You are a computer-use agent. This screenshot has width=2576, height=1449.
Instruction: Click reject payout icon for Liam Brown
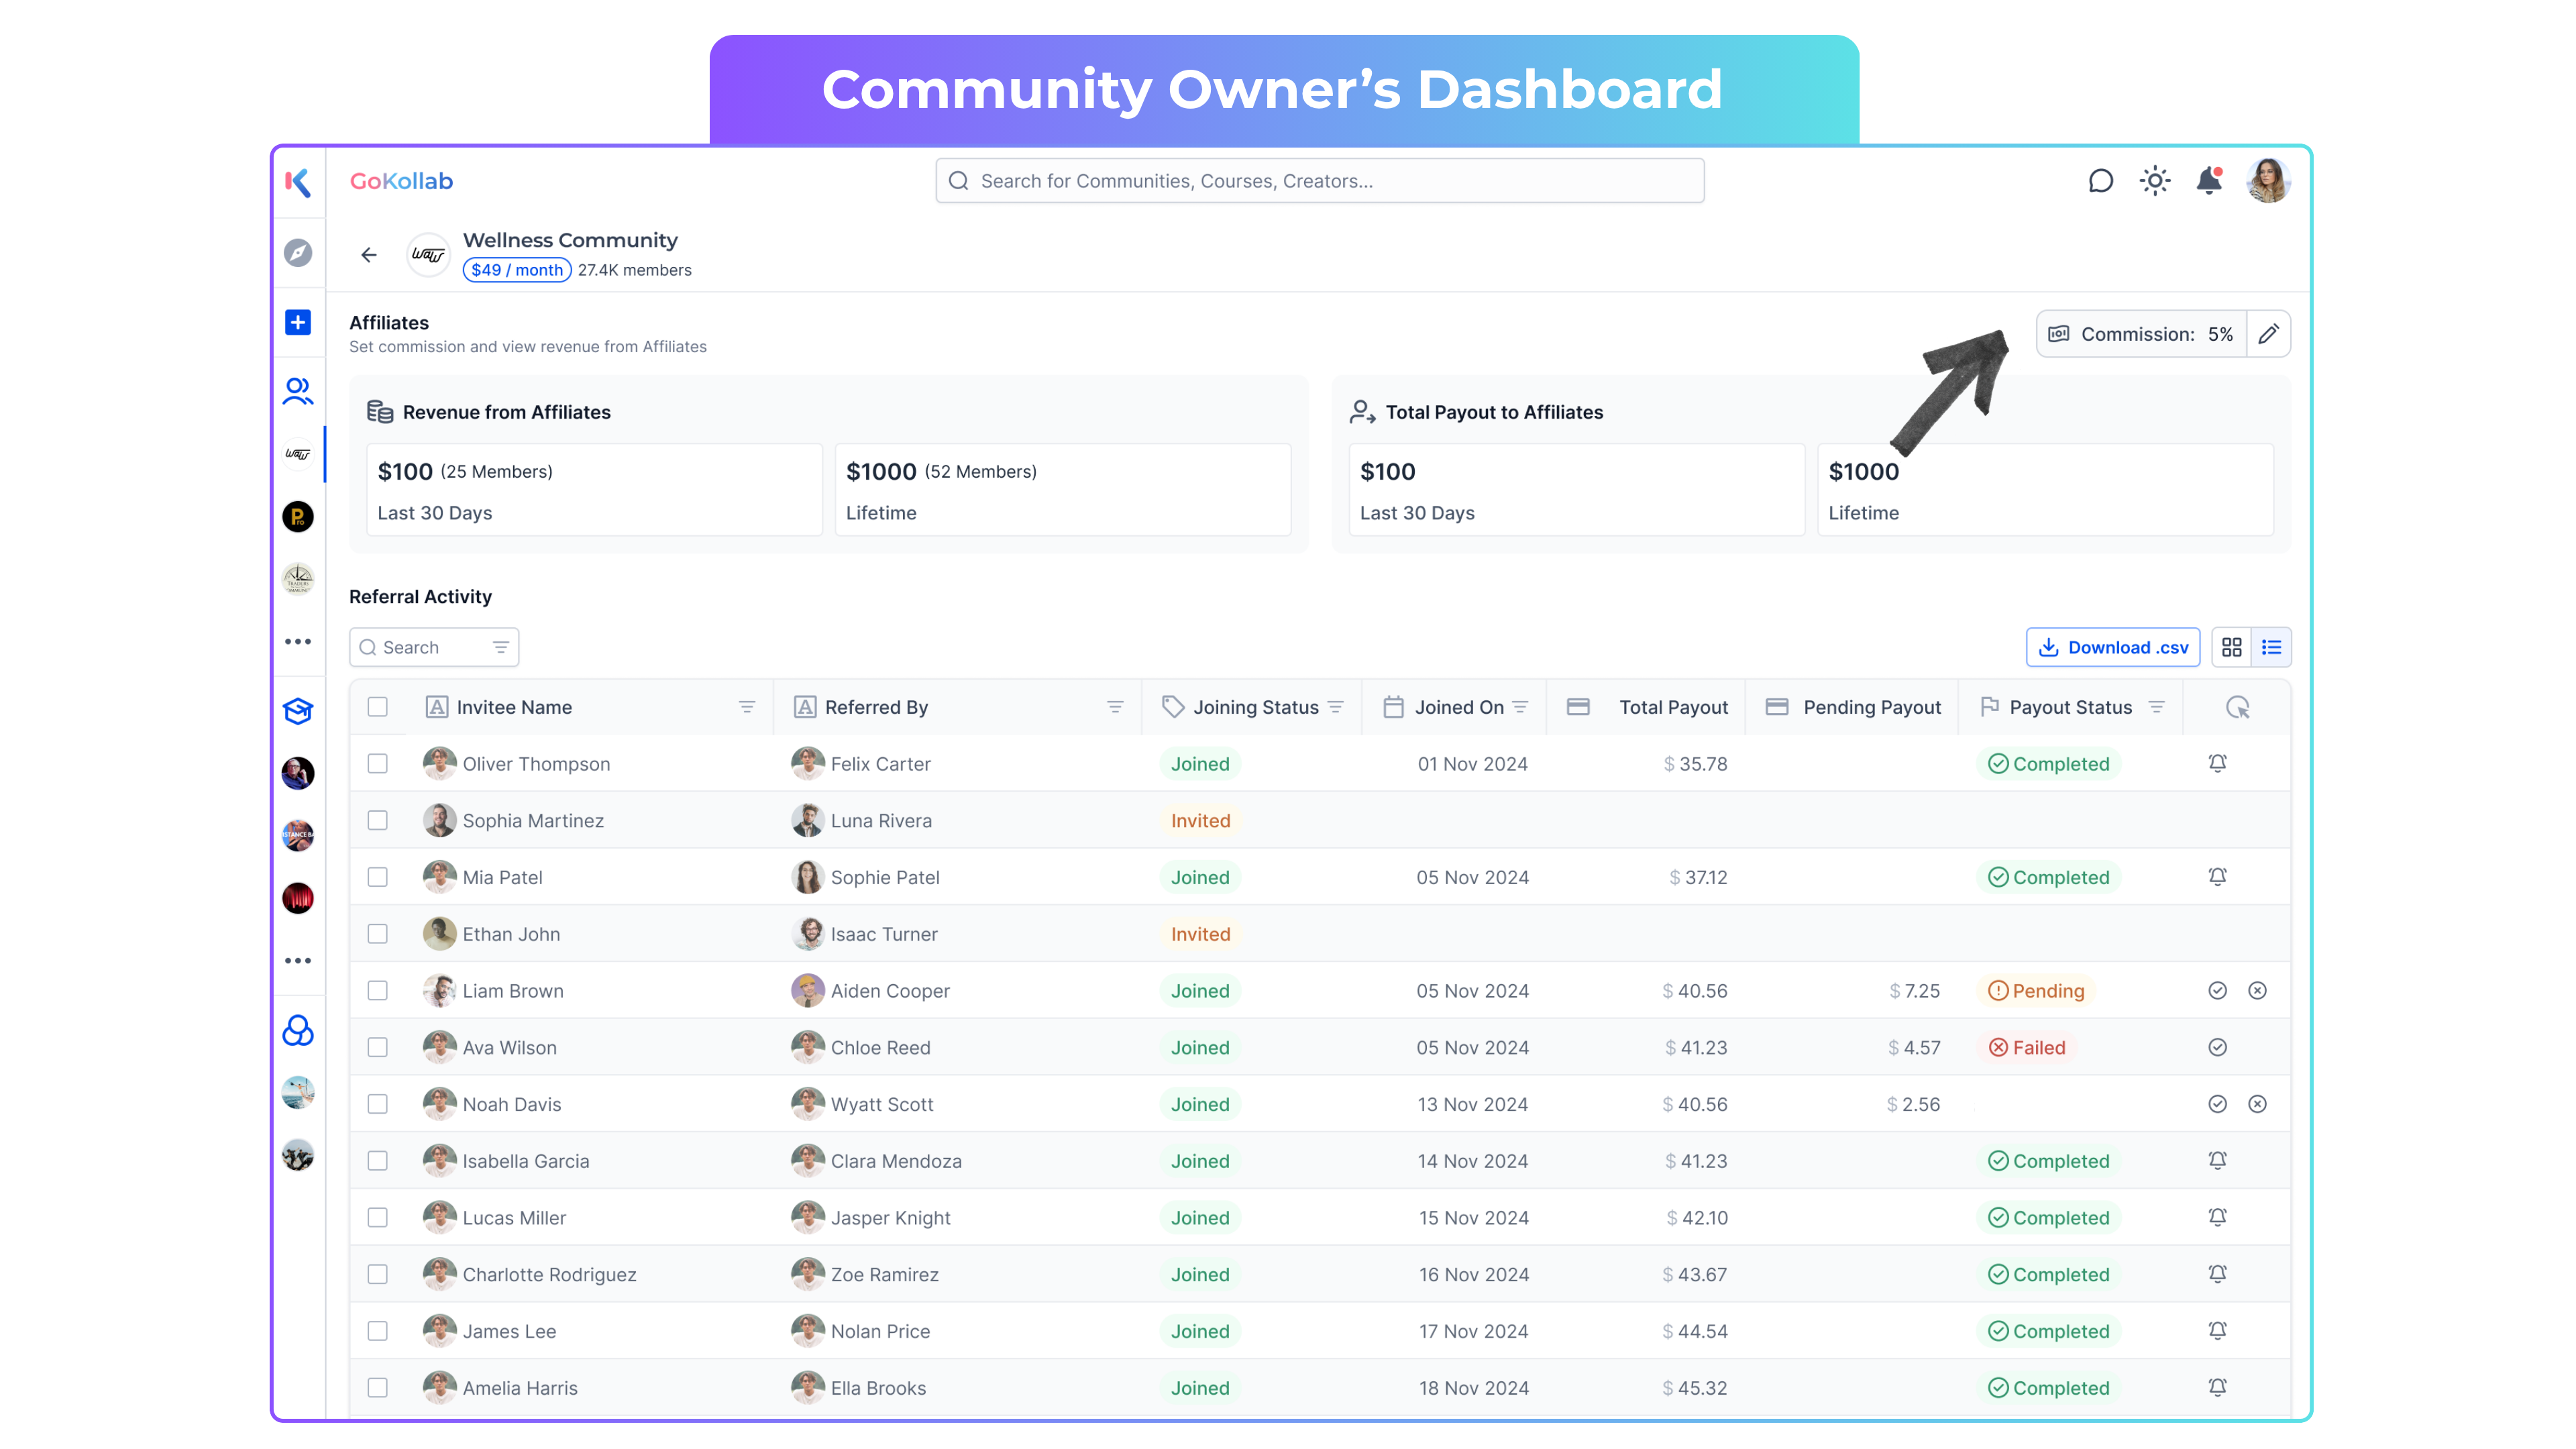2257,990
